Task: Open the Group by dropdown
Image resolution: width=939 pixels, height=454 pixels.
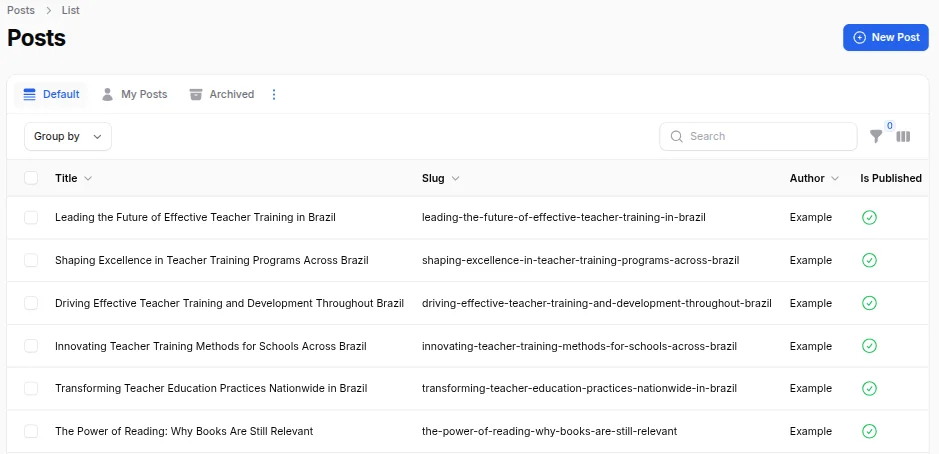Action: [68, 137]
